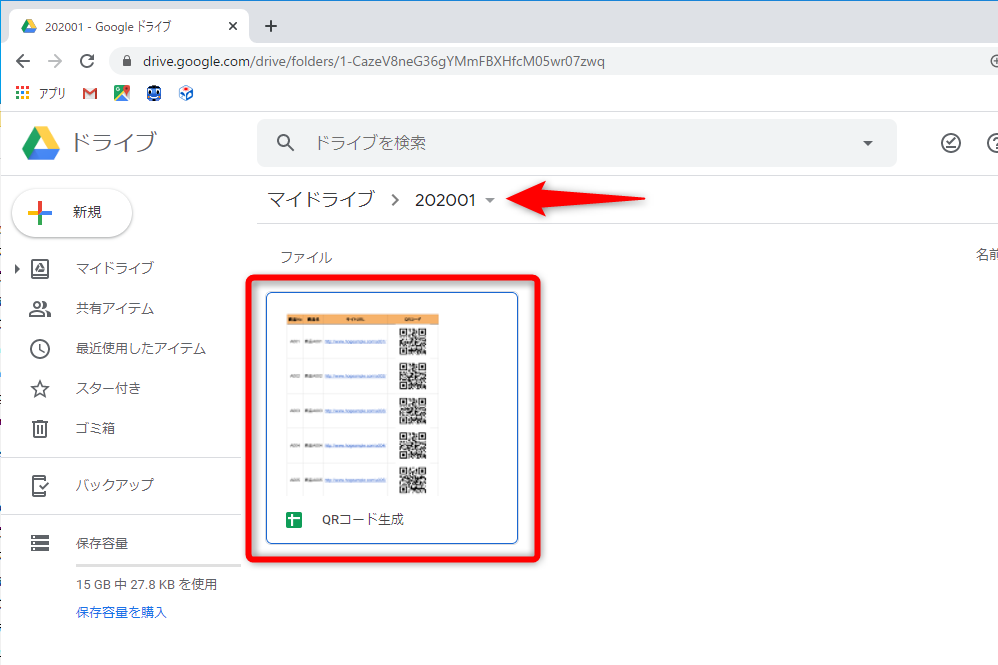Click the storage bars icon
Image resolution: width=998 pixels, height=665 pixels.
pos(40,543)
